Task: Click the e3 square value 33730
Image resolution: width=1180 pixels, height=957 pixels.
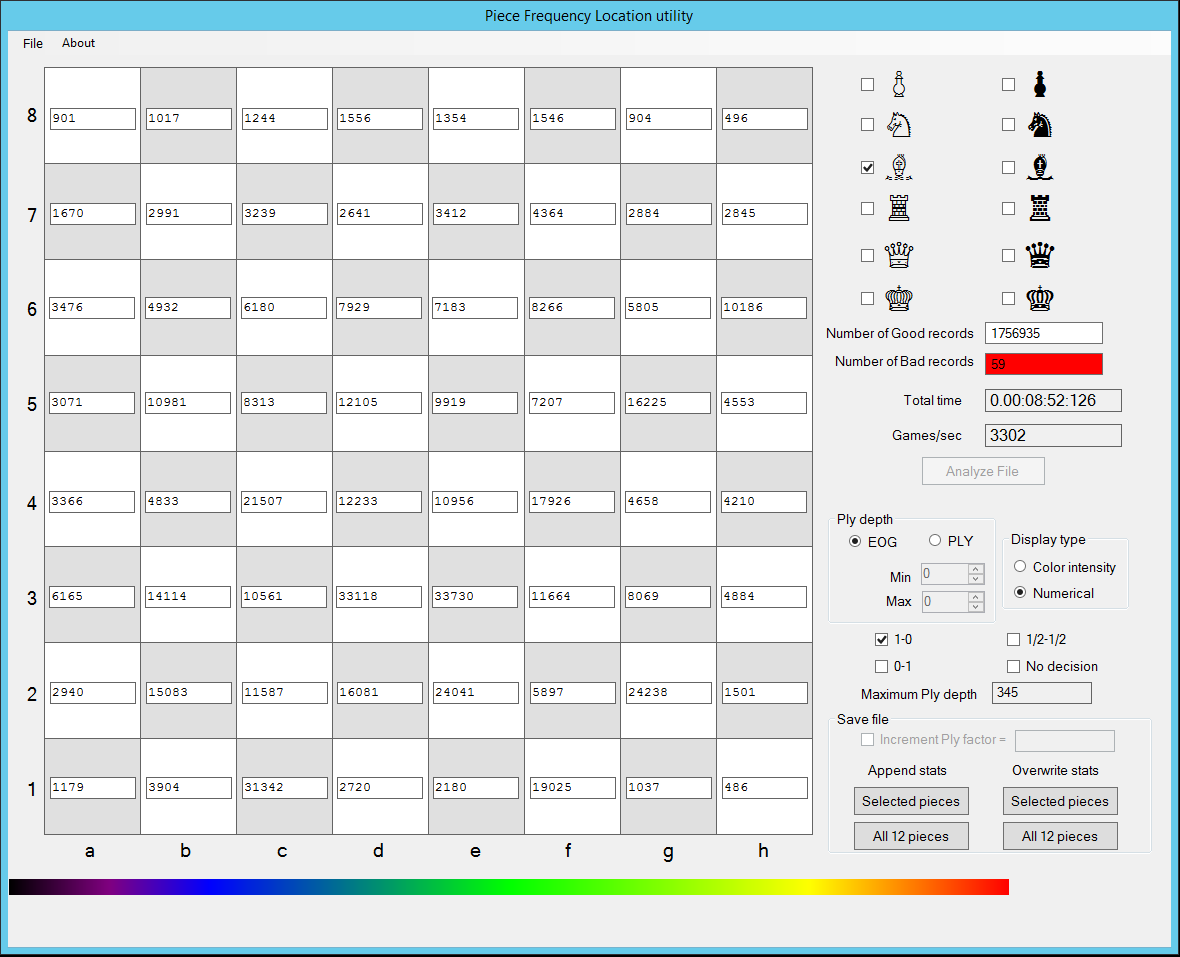Action: click(x=476, y=596)
